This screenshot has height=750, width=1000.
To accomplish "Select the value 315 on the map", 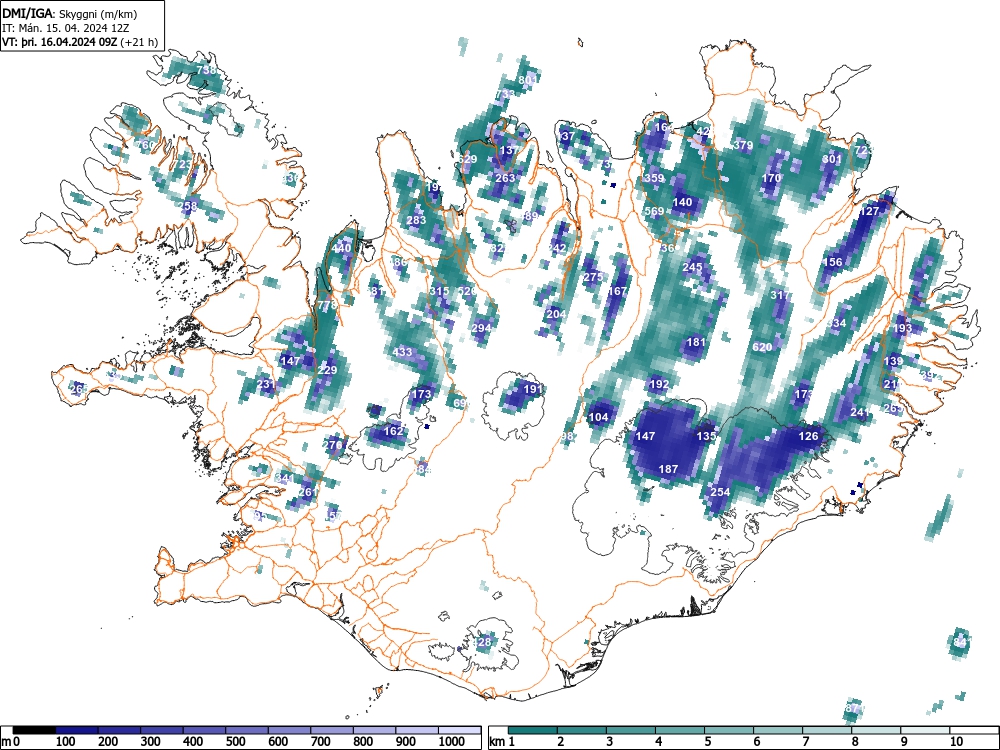I will (439, 291).
